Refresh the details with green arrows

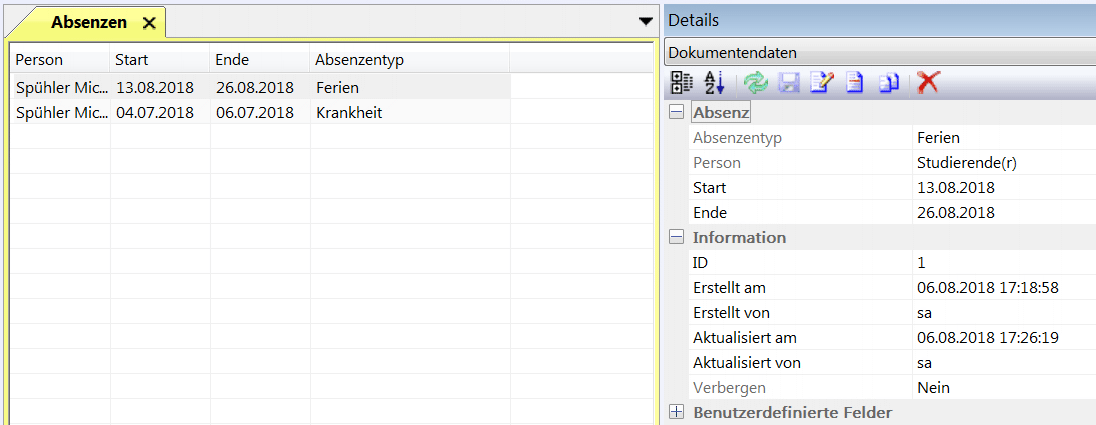tap(756, 84)
